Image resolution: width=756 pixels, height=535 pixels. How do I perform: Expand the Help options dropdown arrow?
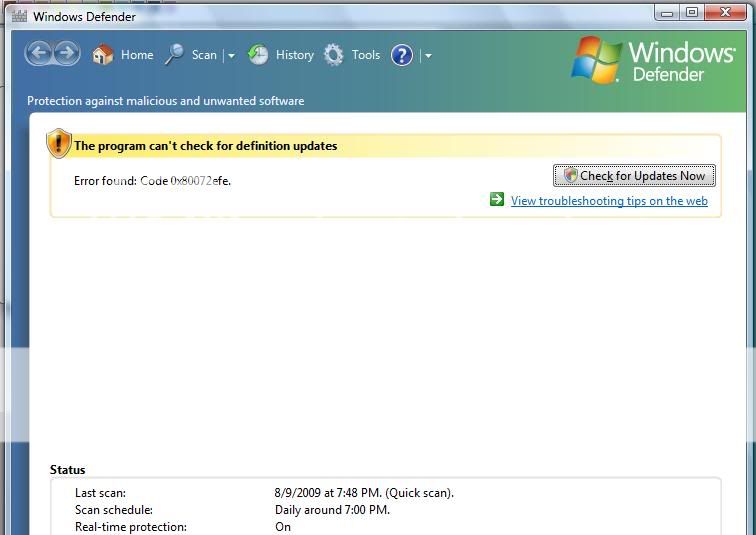coord(428,56)
